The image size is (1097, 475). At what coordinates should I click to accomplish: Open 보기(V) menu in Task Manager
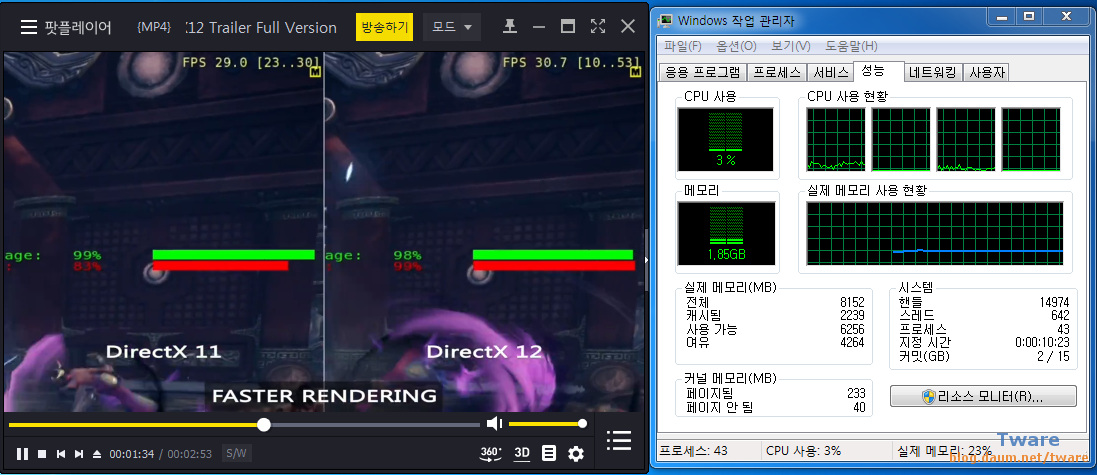(x=791, y=46)
